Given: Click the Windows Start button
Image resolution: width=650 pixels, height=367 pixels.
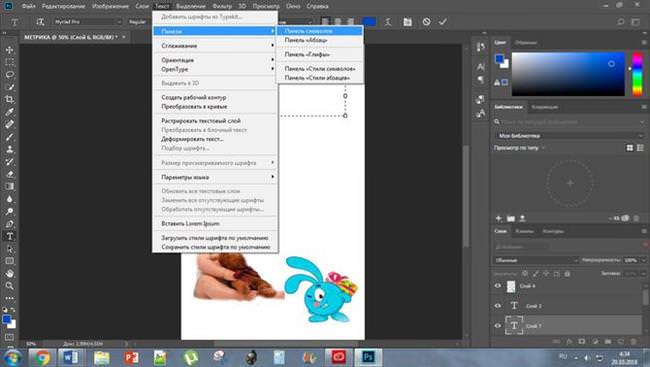Looking at the screenshot, I should click(x=13, y=357).
